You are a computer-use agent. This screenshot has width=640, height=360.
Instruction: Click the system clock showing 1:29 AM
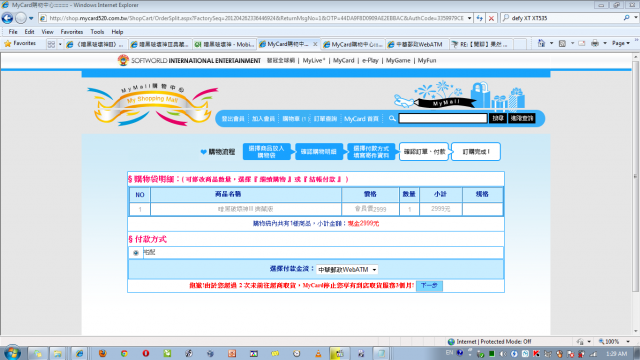coord(616,354)
